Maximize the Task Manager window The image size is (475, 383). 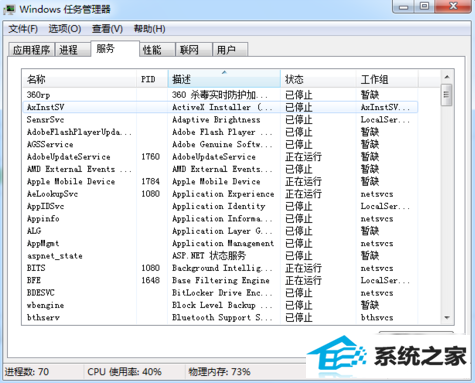coord(424,7)
